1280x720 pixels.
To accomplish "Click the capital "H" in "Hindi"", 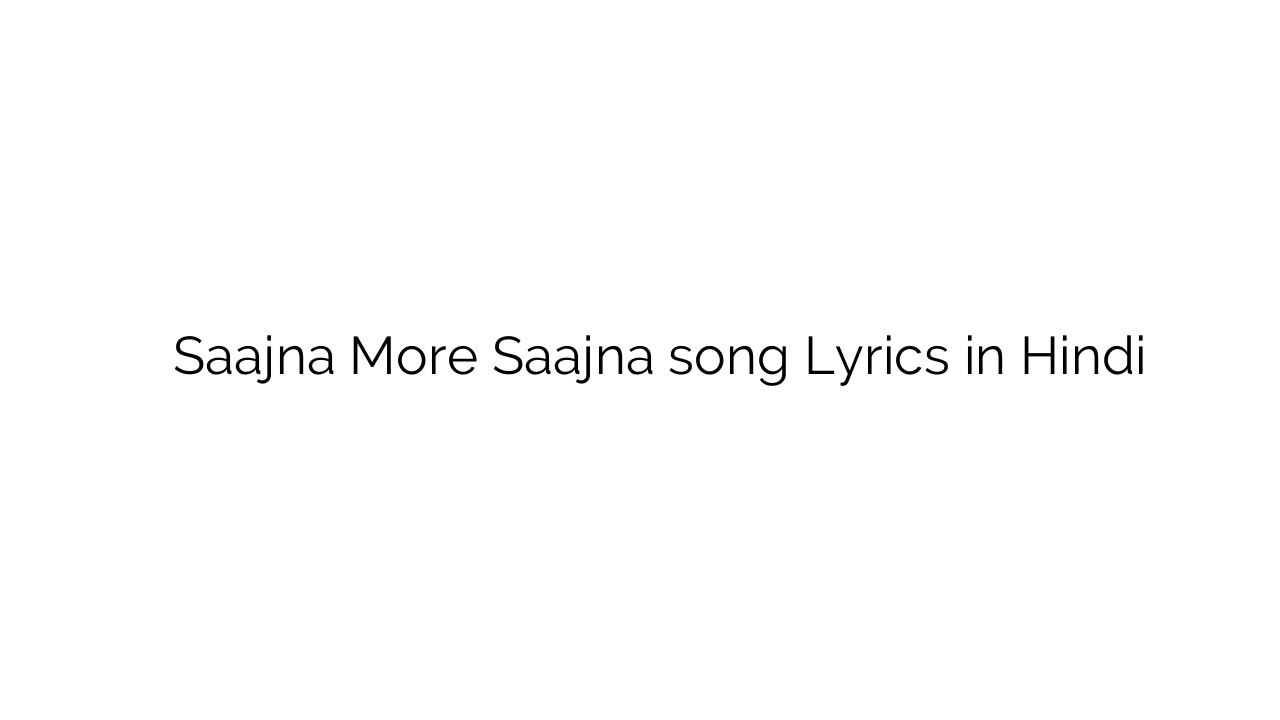I will (x=1037, y=357).
